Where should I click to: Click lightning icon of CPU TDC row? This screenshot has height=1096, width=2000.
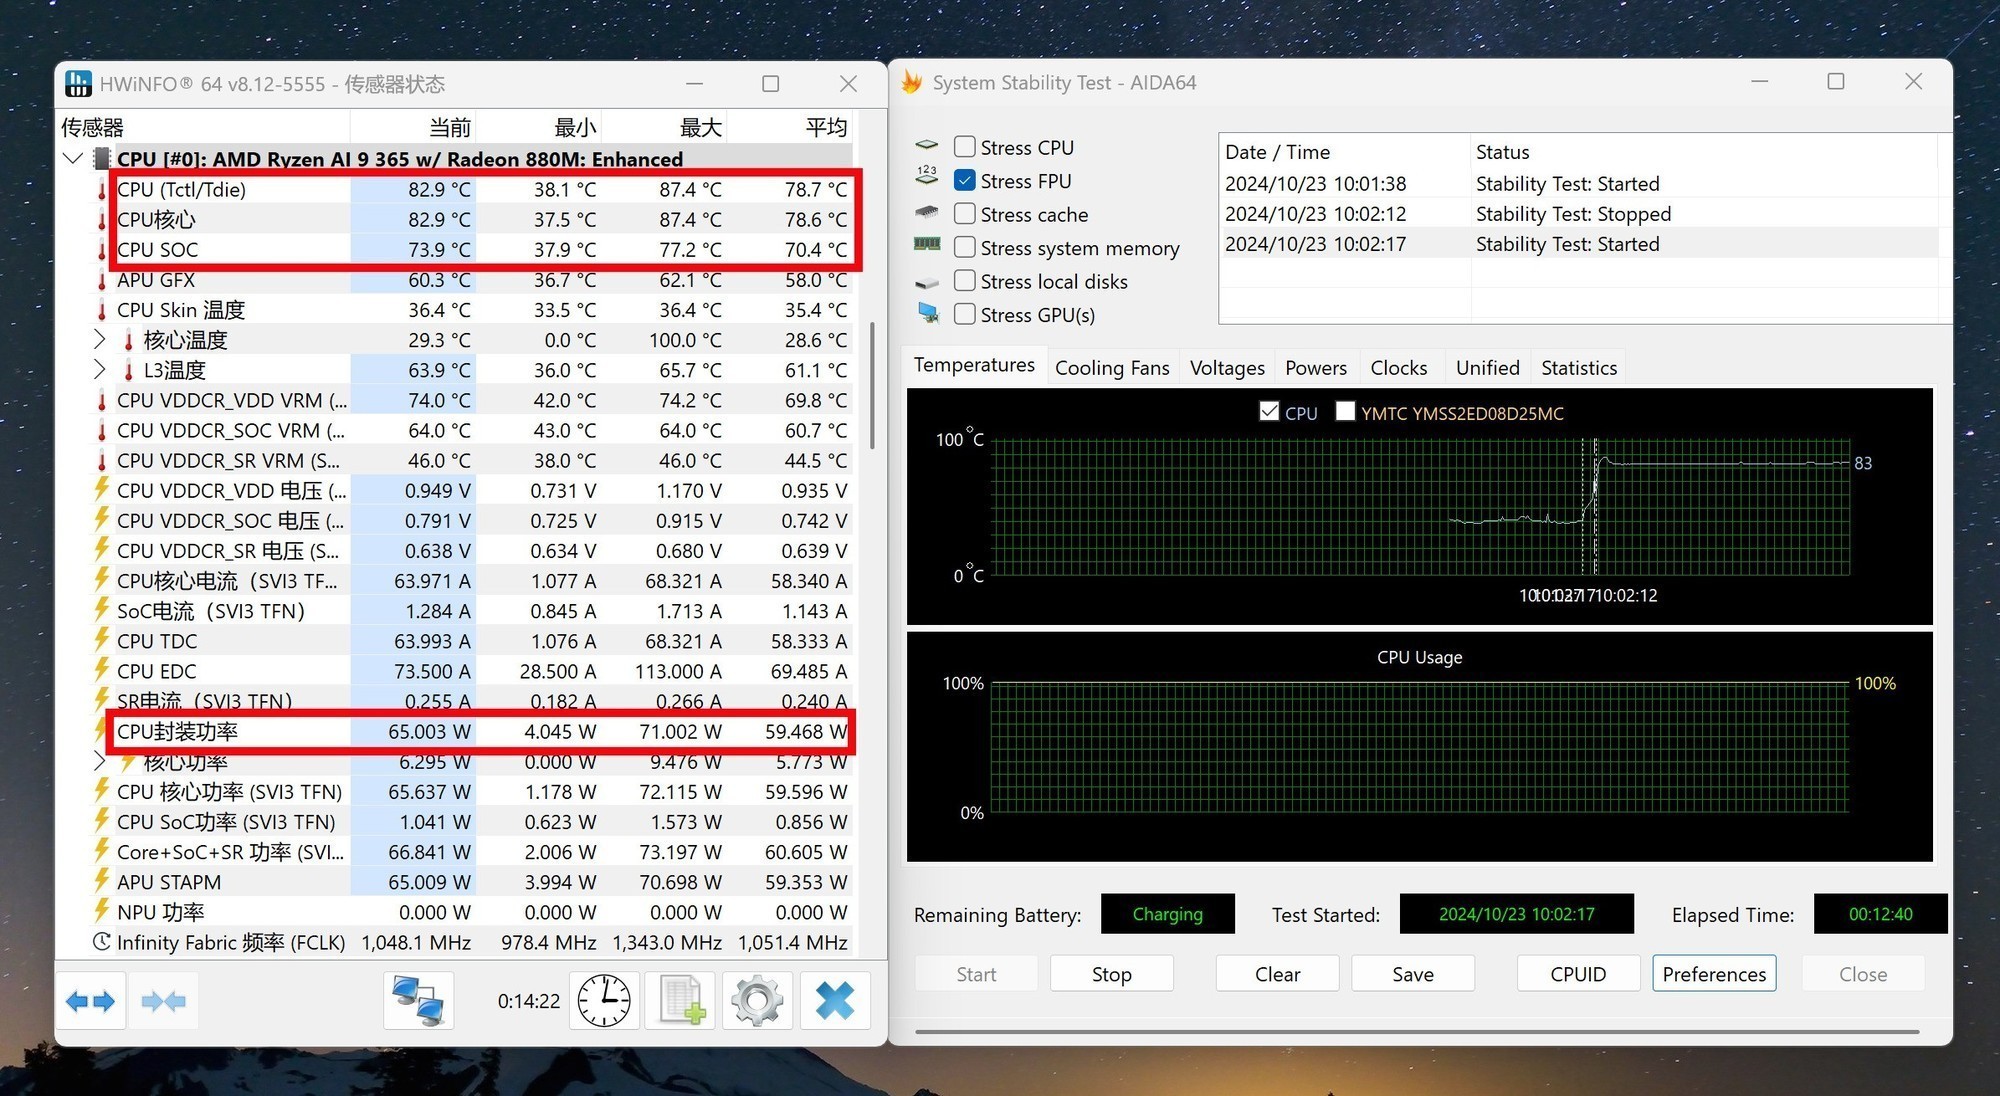[102, 640]
